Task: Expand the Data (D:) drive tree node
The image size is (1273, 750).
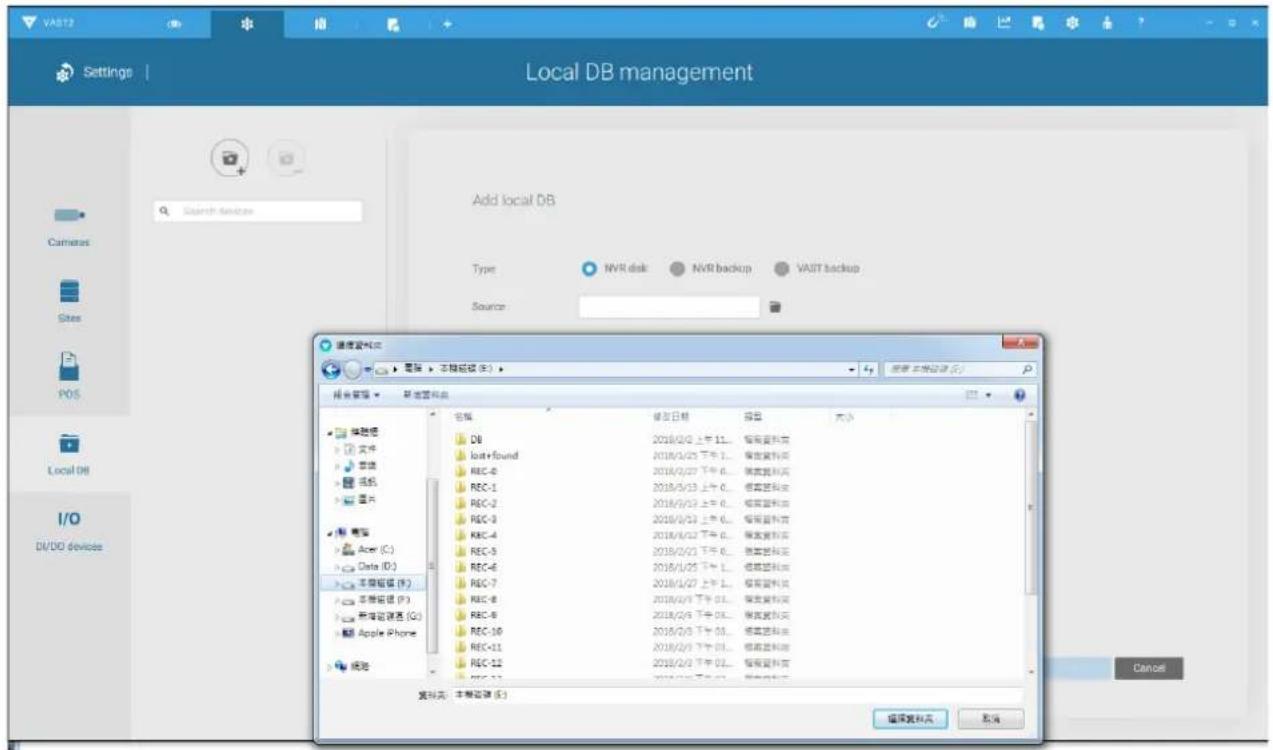Action: [334, 565]
